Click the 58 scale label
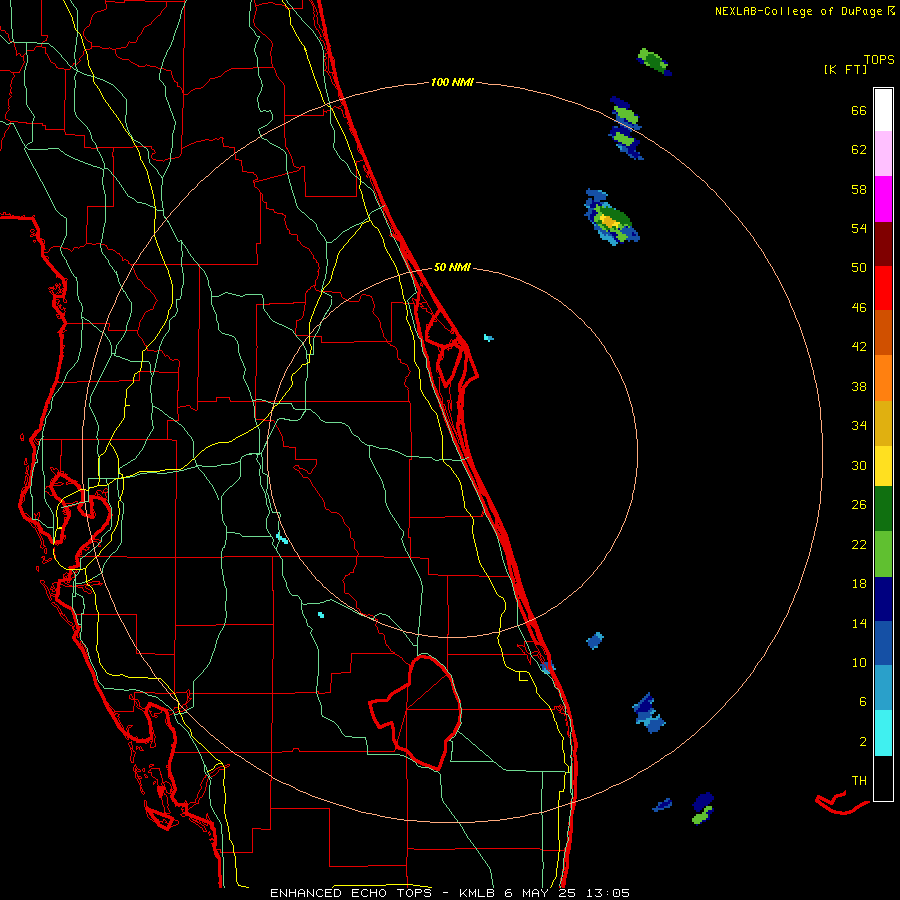This screenshot has width=900, height=900. click(859, 189)
